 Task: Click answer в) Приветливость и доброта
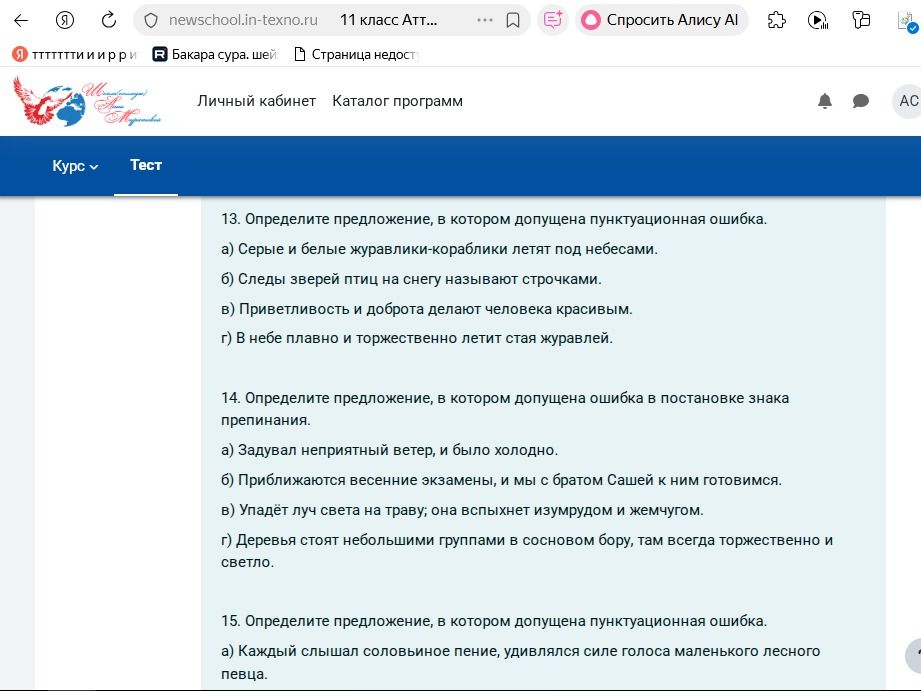point(427,309)
